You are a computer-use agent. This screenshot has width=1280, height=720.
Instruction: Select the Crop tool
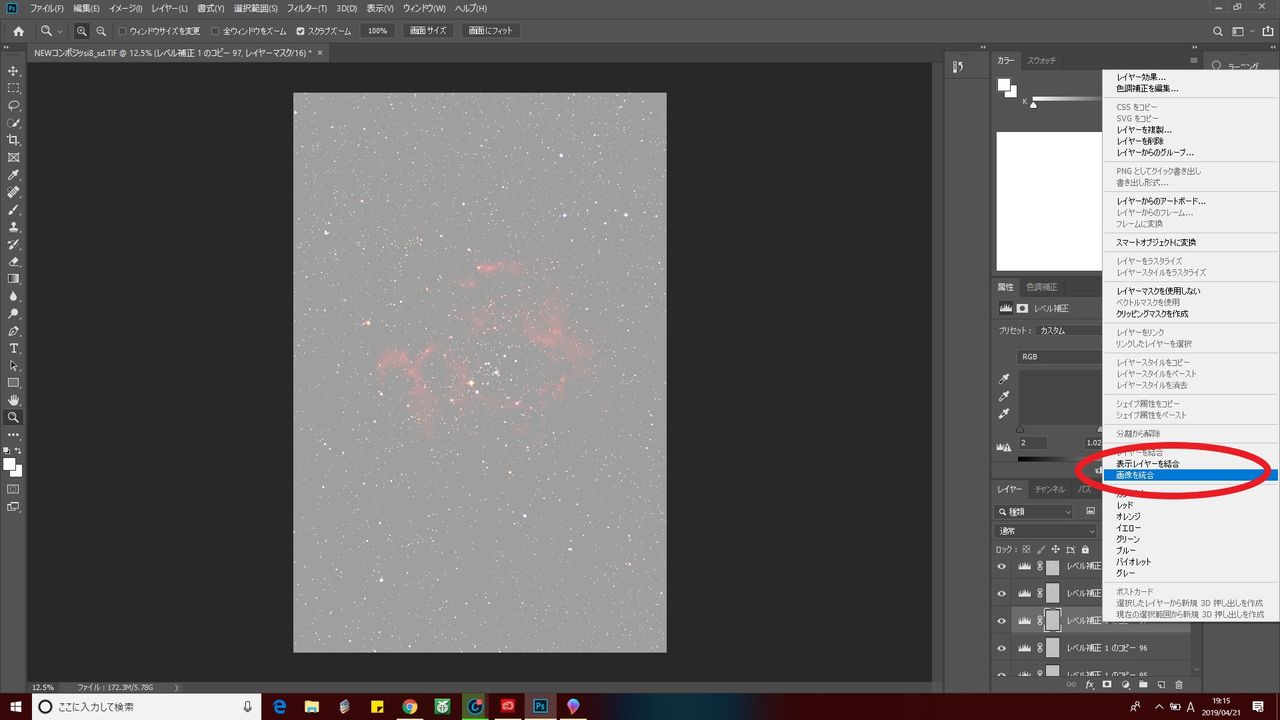[14, 140]
